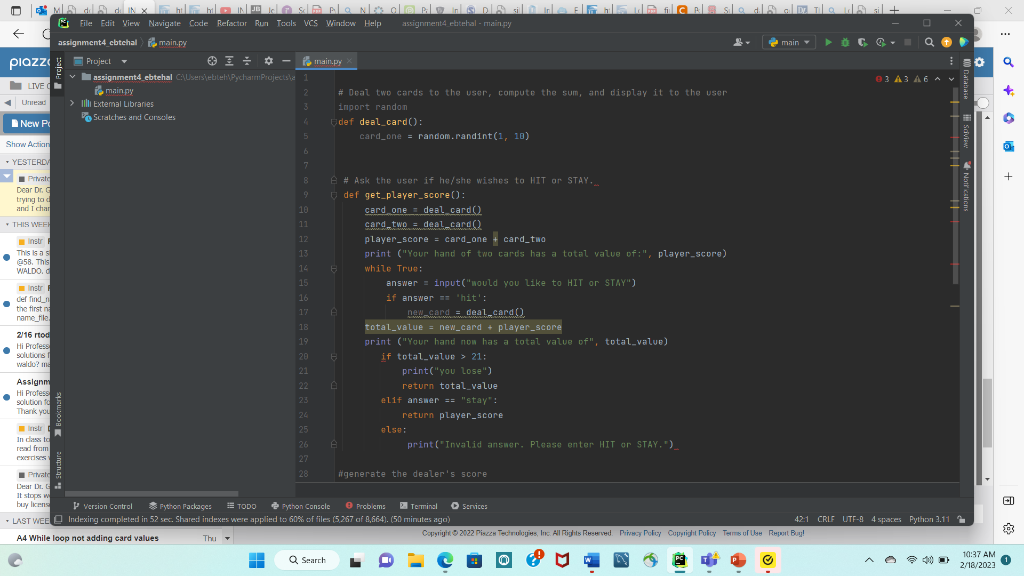This screenshot has height=576, width=1024.
Task: Click the orange IDE update arrow icon
Action: (x=946, y=42)
